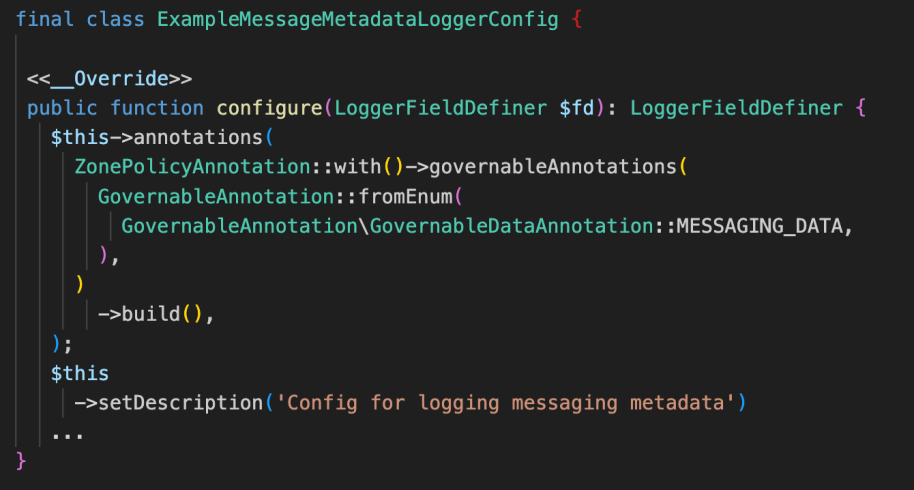Click GovernableDataAnnotation class reference
914x490 pixels.
511,226
